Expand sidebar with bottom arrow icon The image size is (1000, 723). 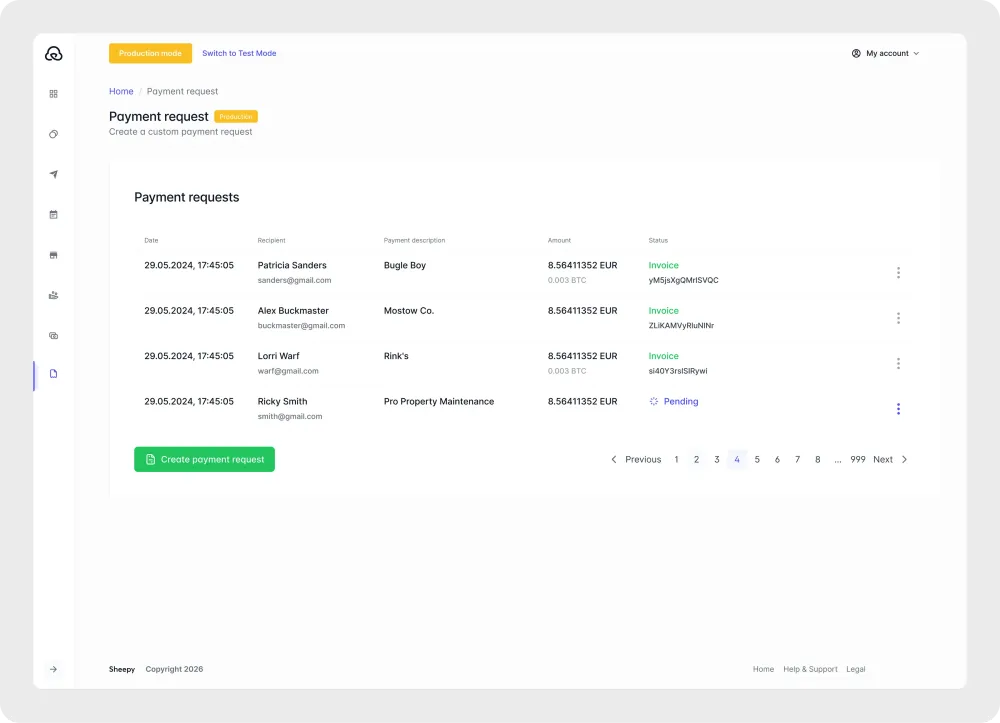pos(54,669)
